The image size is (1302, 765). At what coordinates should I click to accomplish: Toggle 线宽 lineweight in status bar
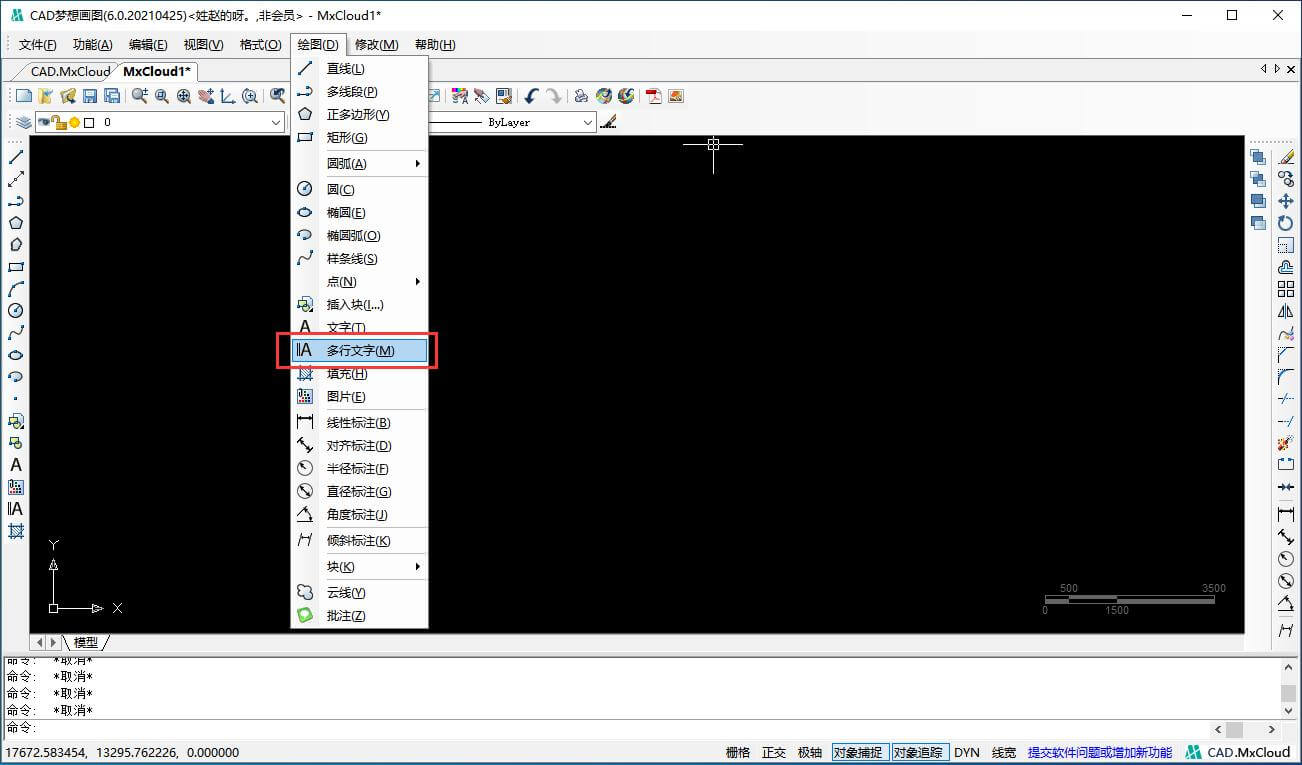click(1004, 752)
